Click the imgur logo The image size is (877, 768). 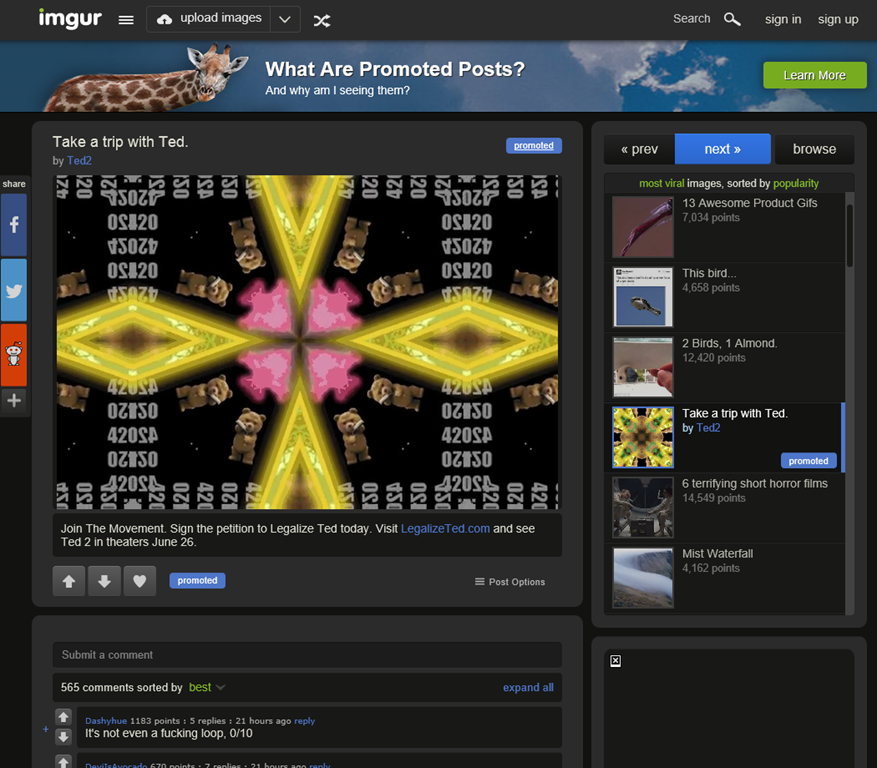[70, 19]
